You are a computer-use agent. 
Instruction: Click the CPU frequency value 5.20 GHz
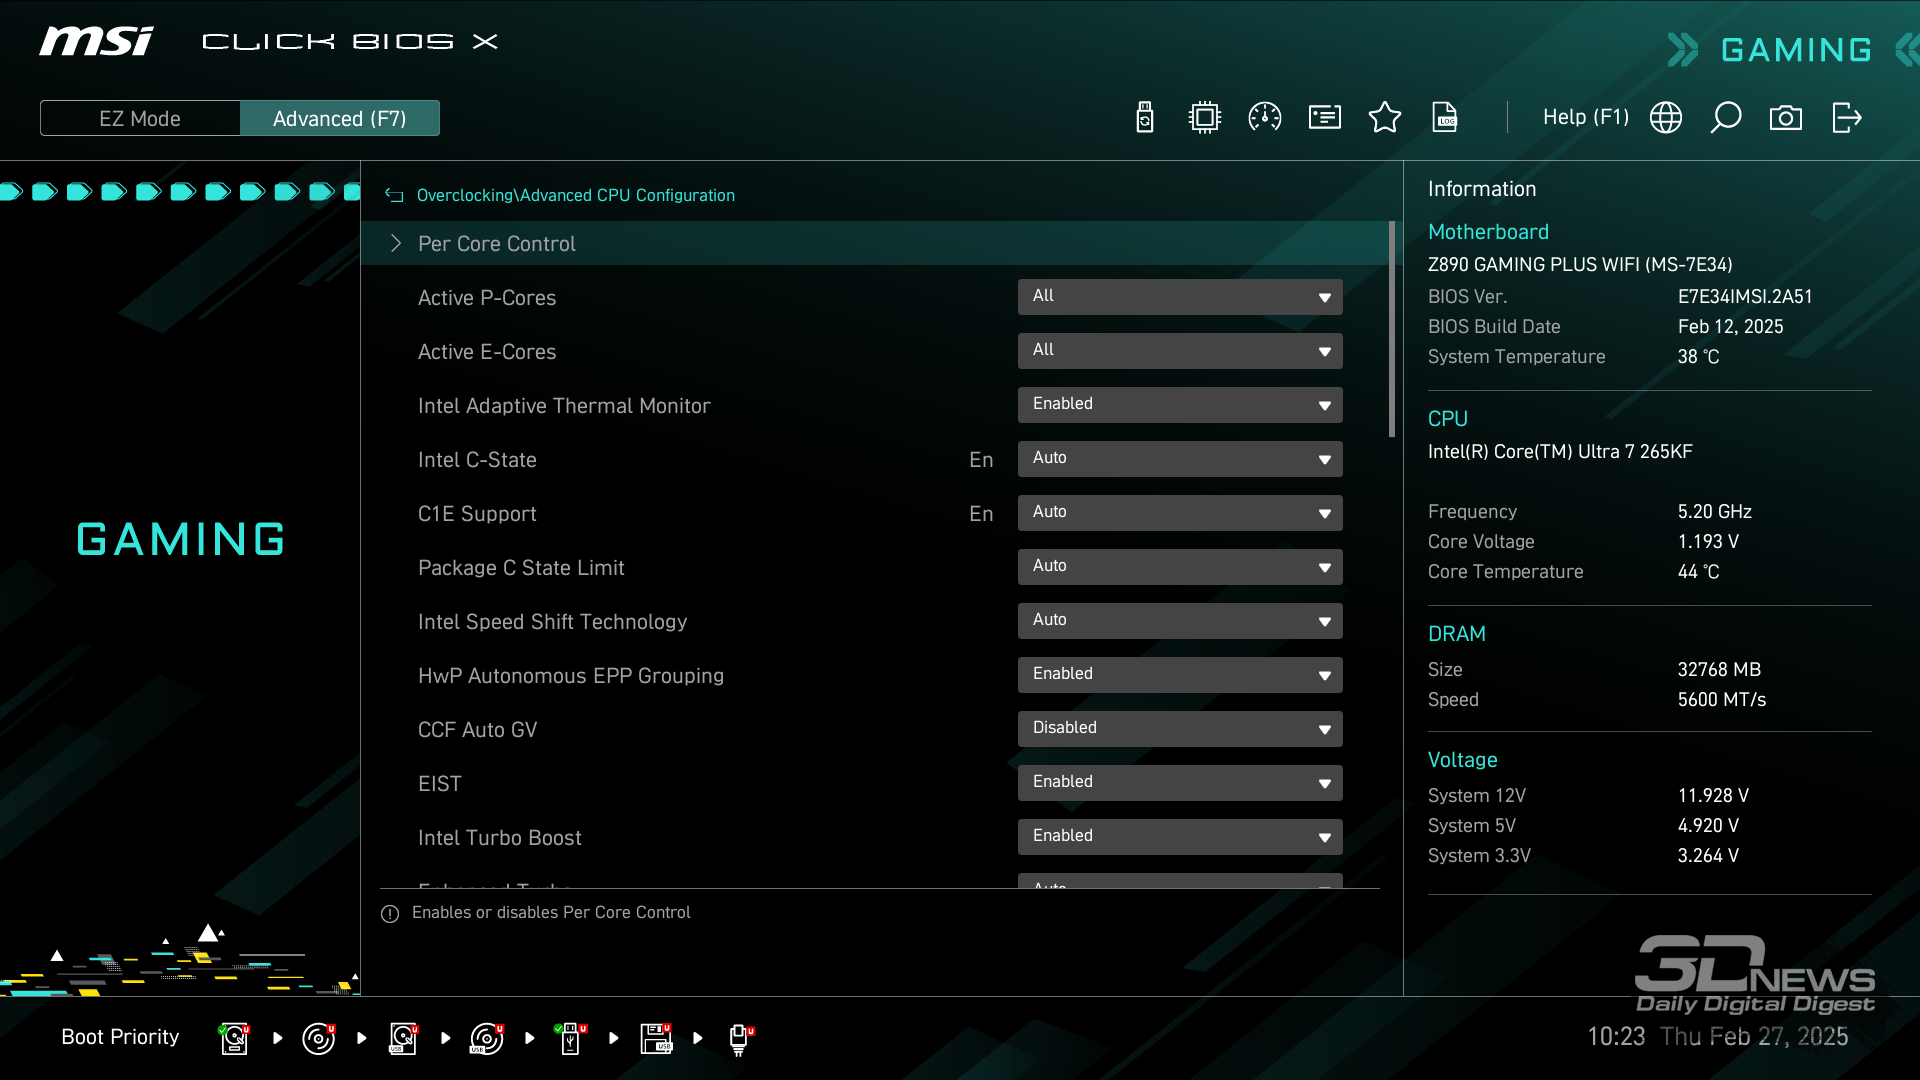1714,512
